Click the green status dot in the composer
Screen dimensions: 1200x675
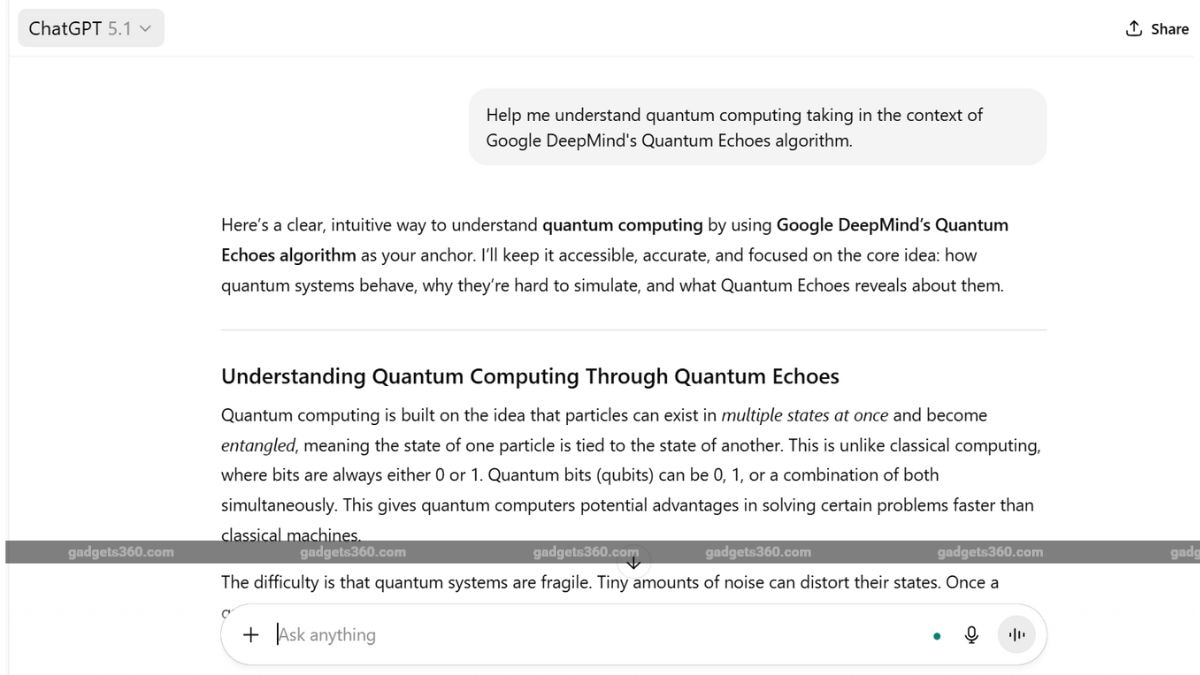(937, 635)
